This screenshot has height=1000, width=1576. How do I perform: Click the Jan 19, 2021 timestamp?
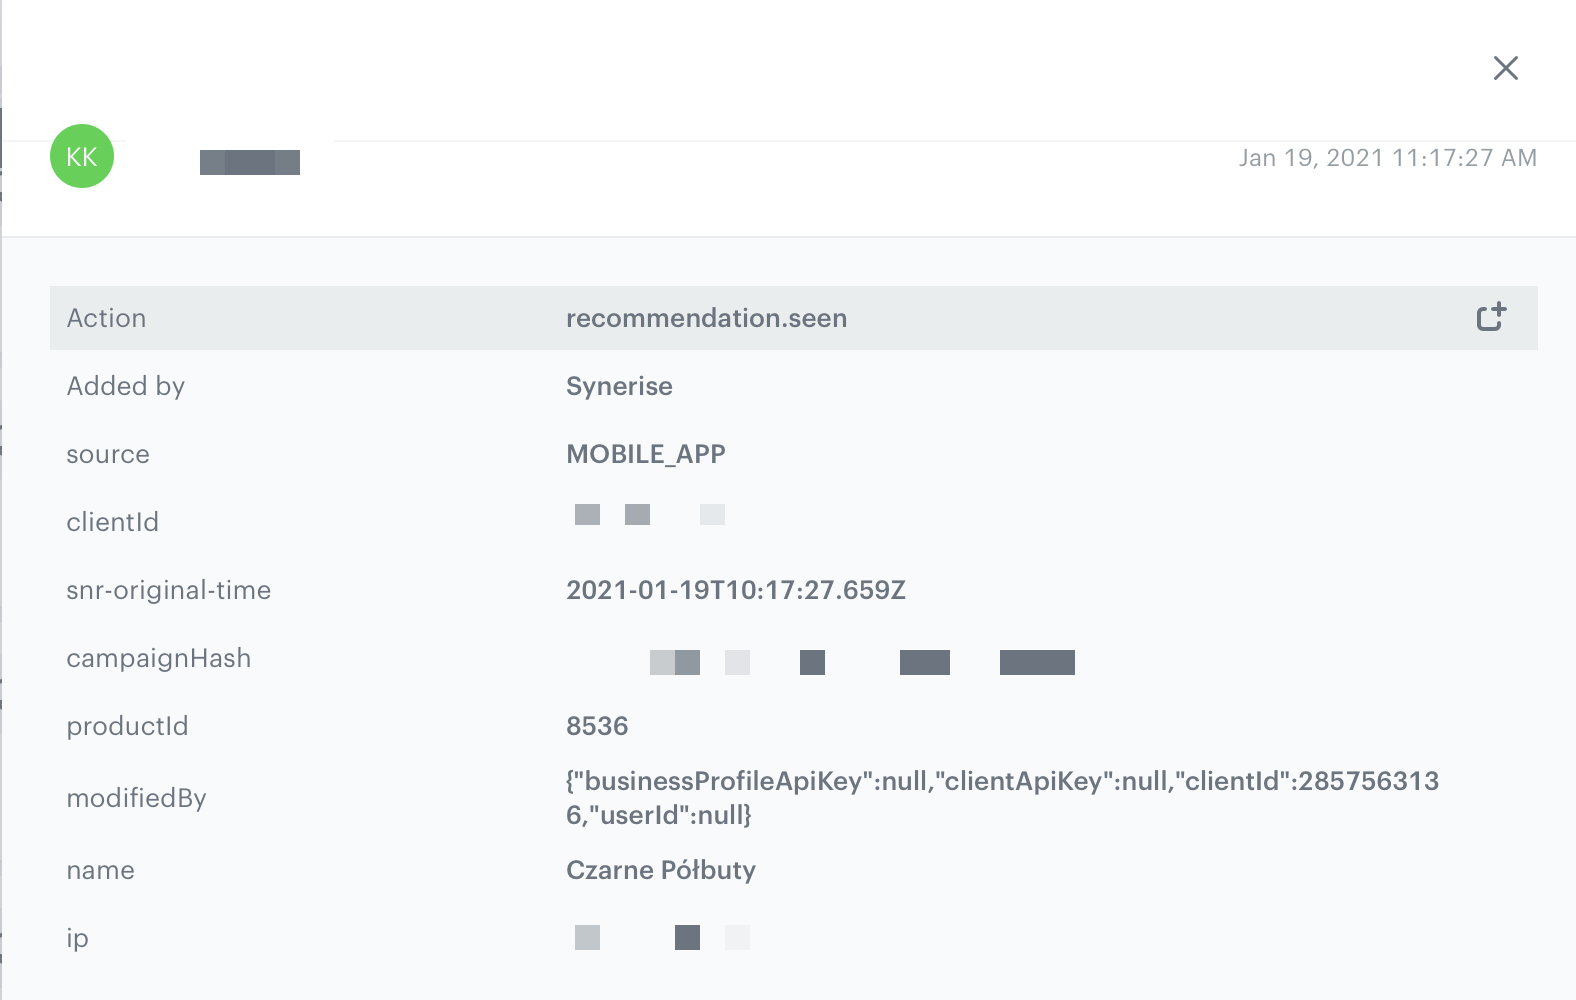click(1387, 158)
